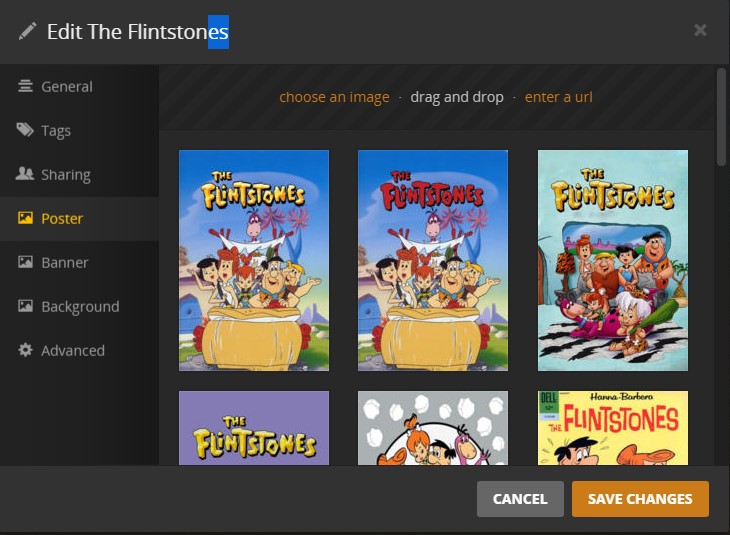Click the pencil edit icon in the title

pos(27,31)
